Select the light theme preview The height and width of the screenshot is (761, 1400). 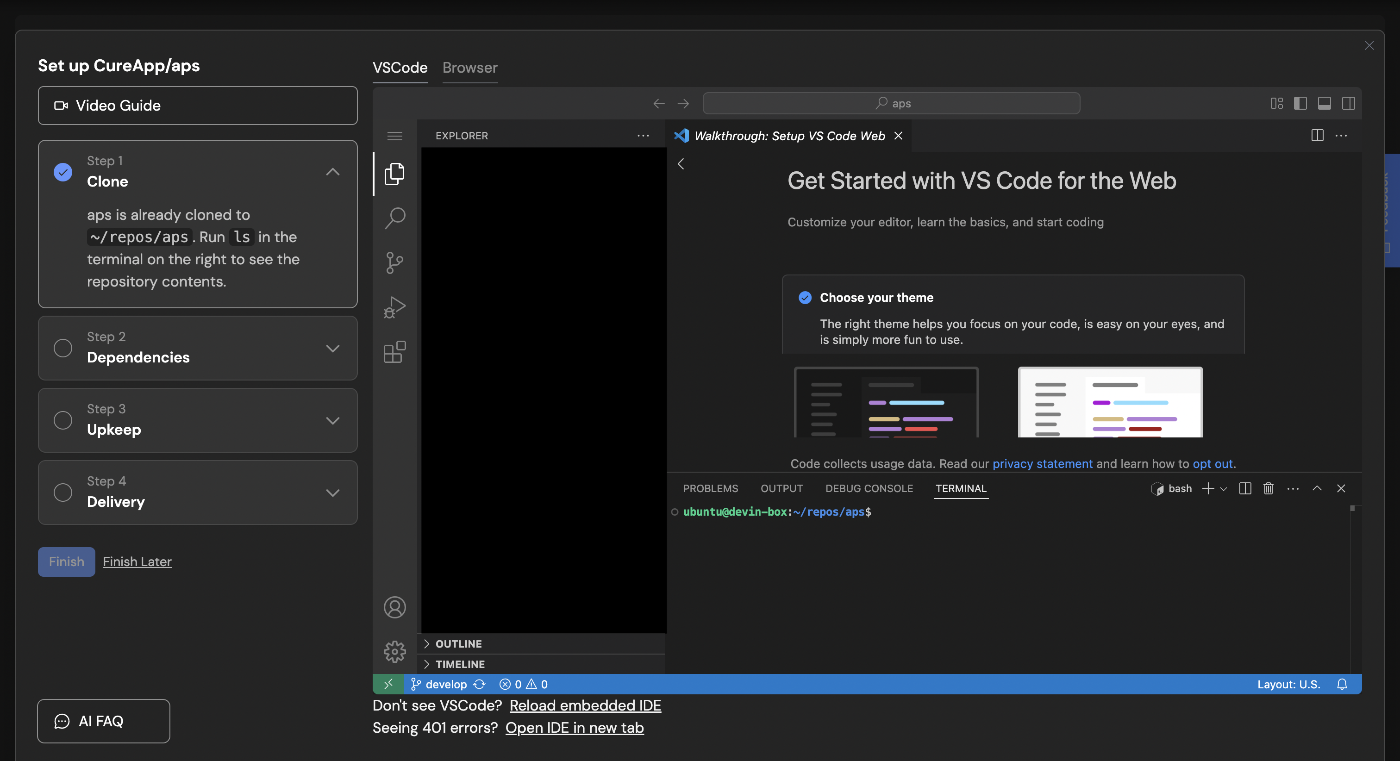click(1110, 402)
